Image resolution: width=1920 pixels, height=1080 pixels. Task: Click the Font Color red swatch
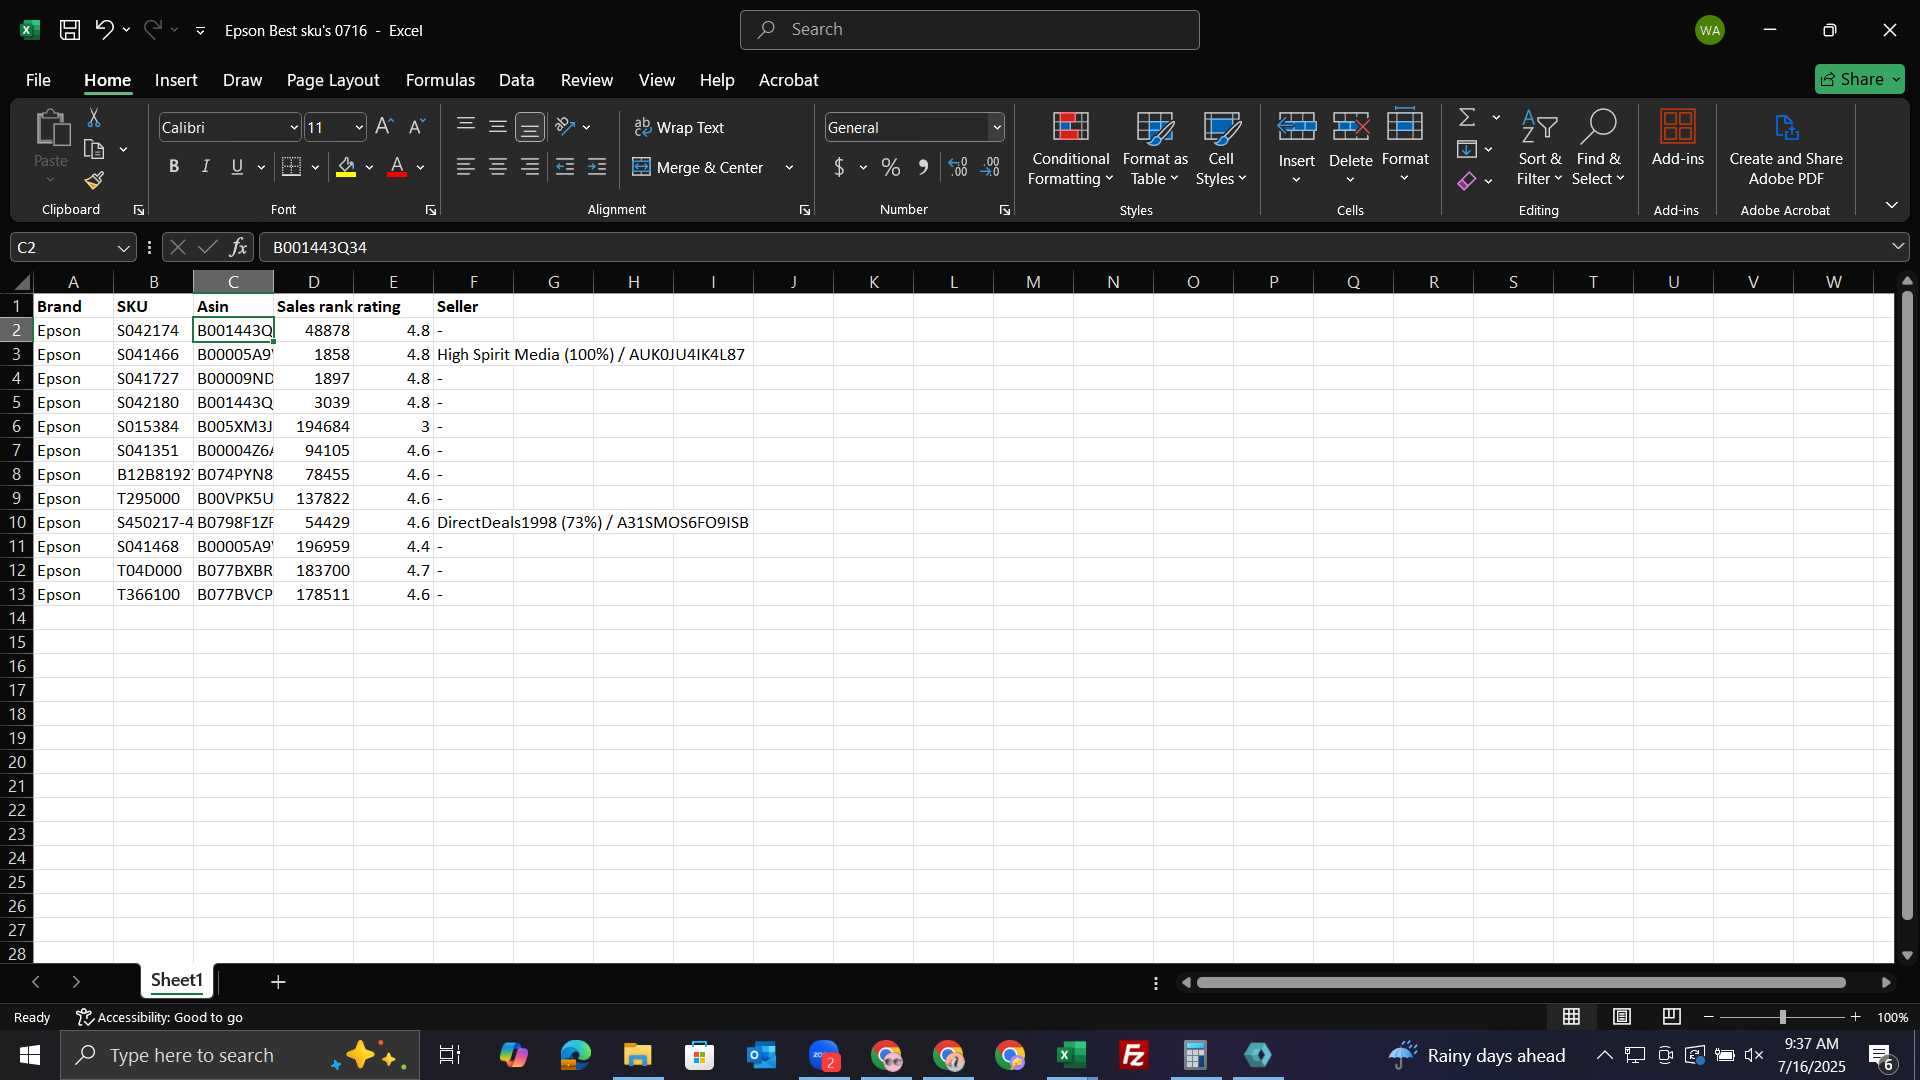coord(397,167)
